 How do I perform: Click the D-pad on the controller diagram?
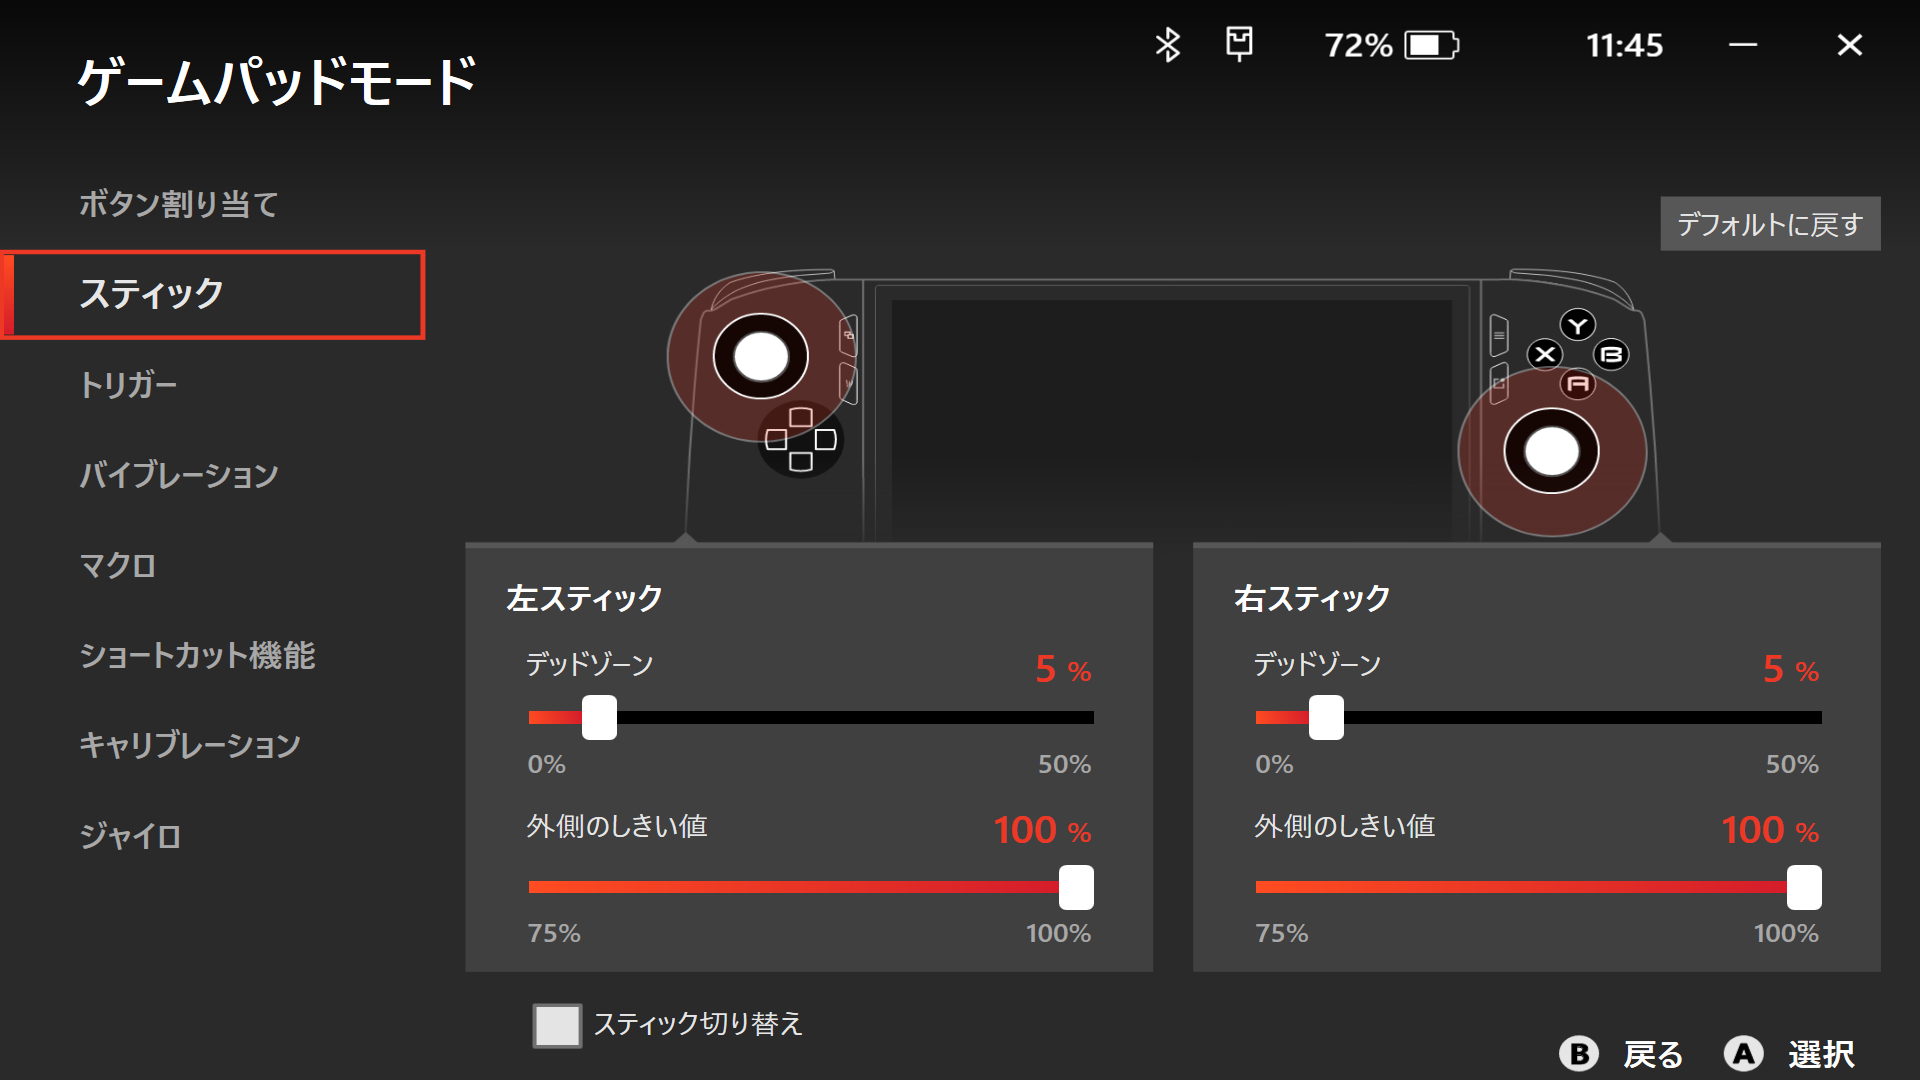pos(801,440)
